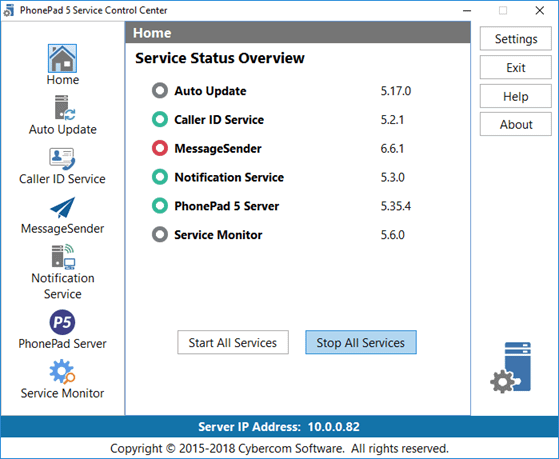The image size is (559, 459).
Task: Select the Caller ID Service name in the overview
Action: (x=219, y=120)
